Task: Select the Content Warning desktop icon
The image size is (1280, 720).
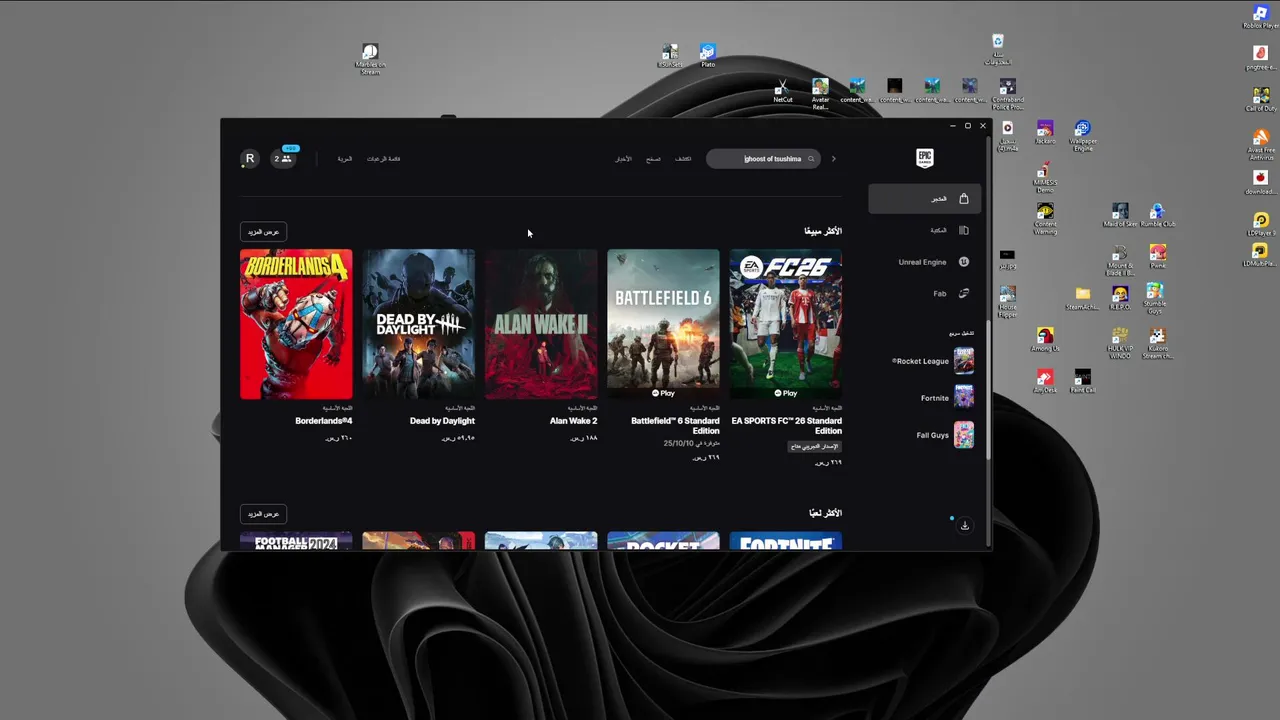Action: 1045,219
